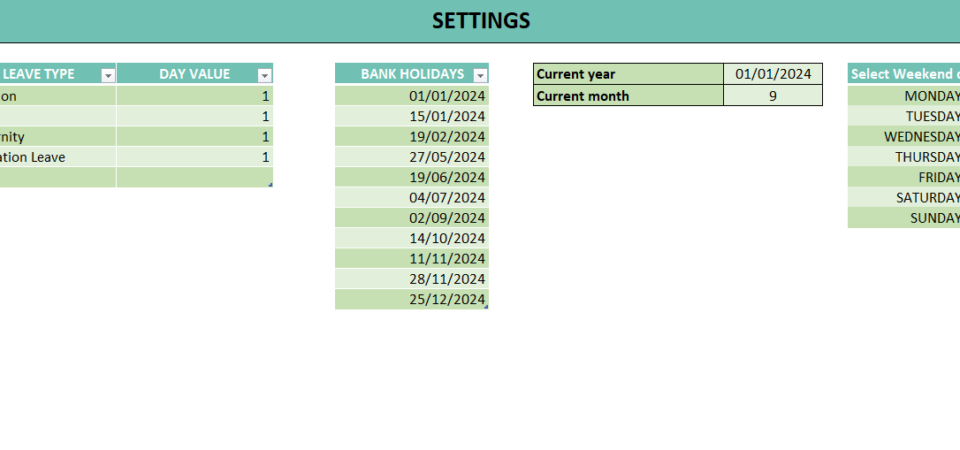The width and height of the screenshot is (960, 450).
Task: Select SUNDAY in the weekend list
Action: pyautogui.click(x=904, y=218)
